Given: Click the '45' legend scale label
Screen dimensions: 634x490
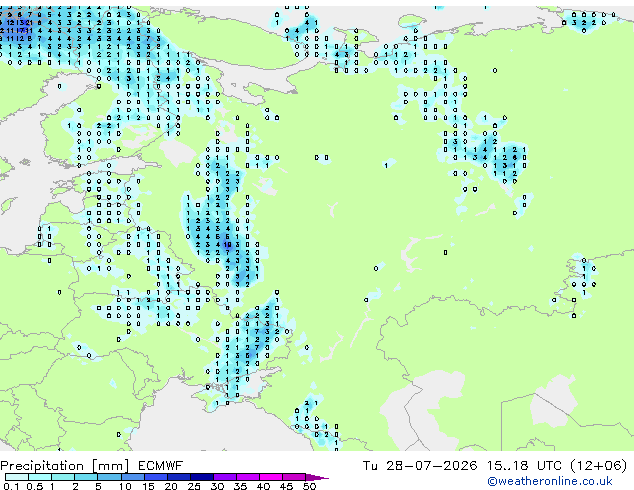Looking at the screenshot, I should pyautogui.click(x=286, y=486).
